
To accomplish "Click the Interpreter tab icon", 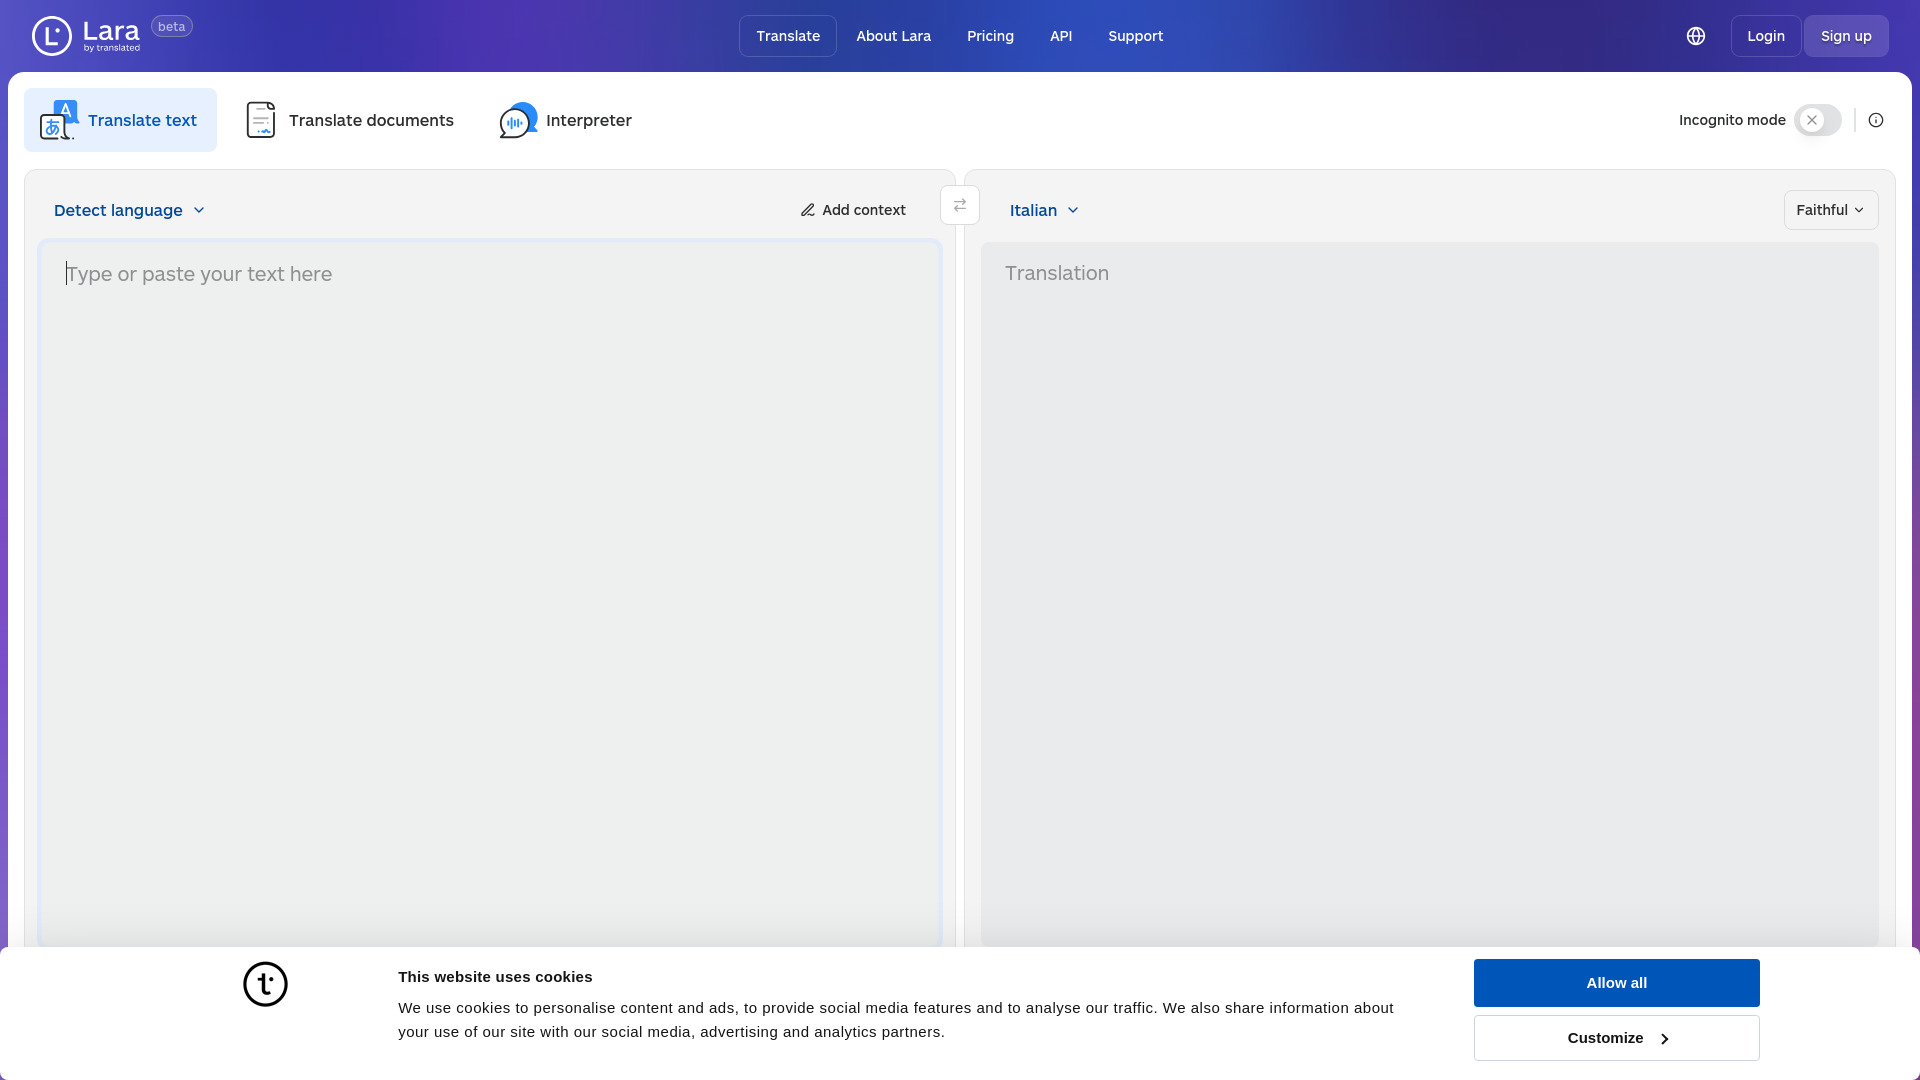I will pos(518,120).
